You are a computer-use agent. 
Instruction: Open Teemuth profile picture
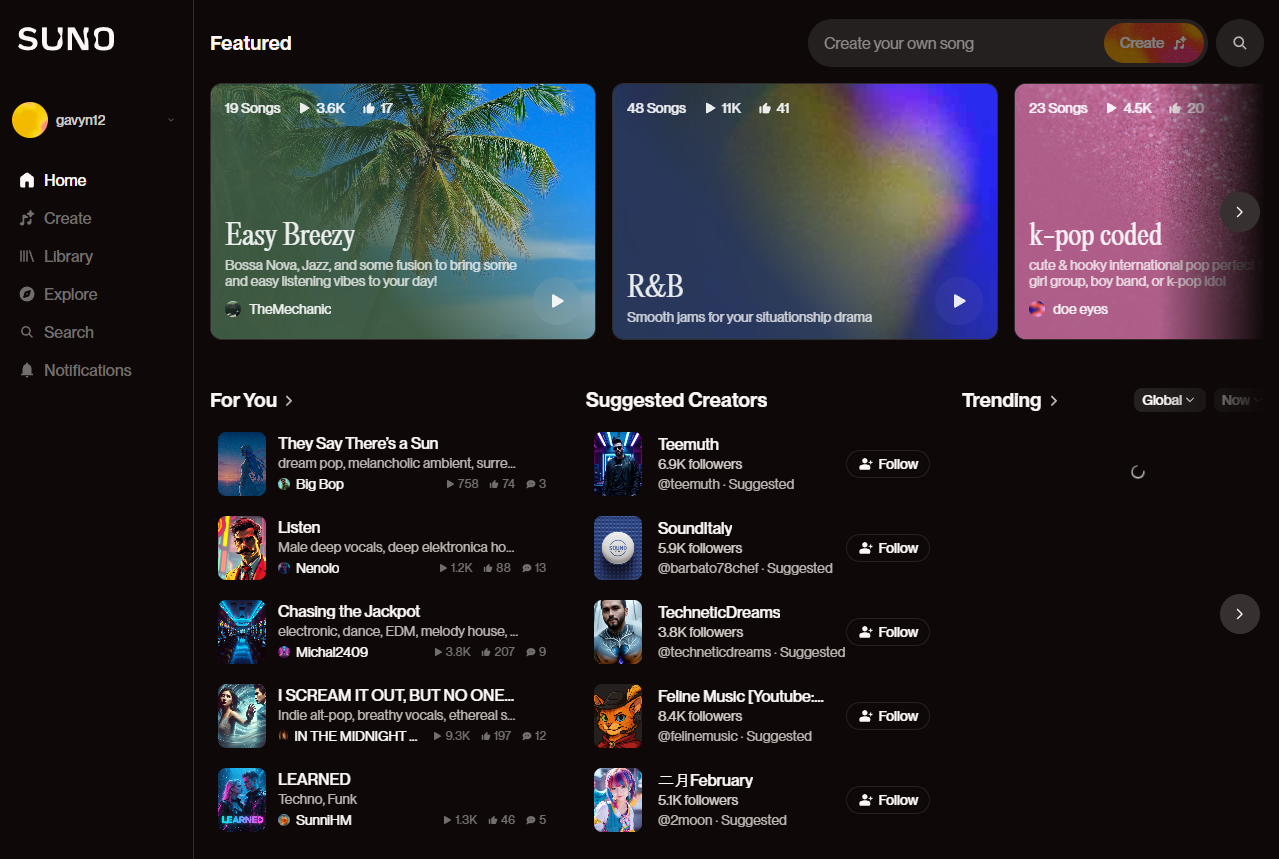pyautogui.click(x=618, y=464)
